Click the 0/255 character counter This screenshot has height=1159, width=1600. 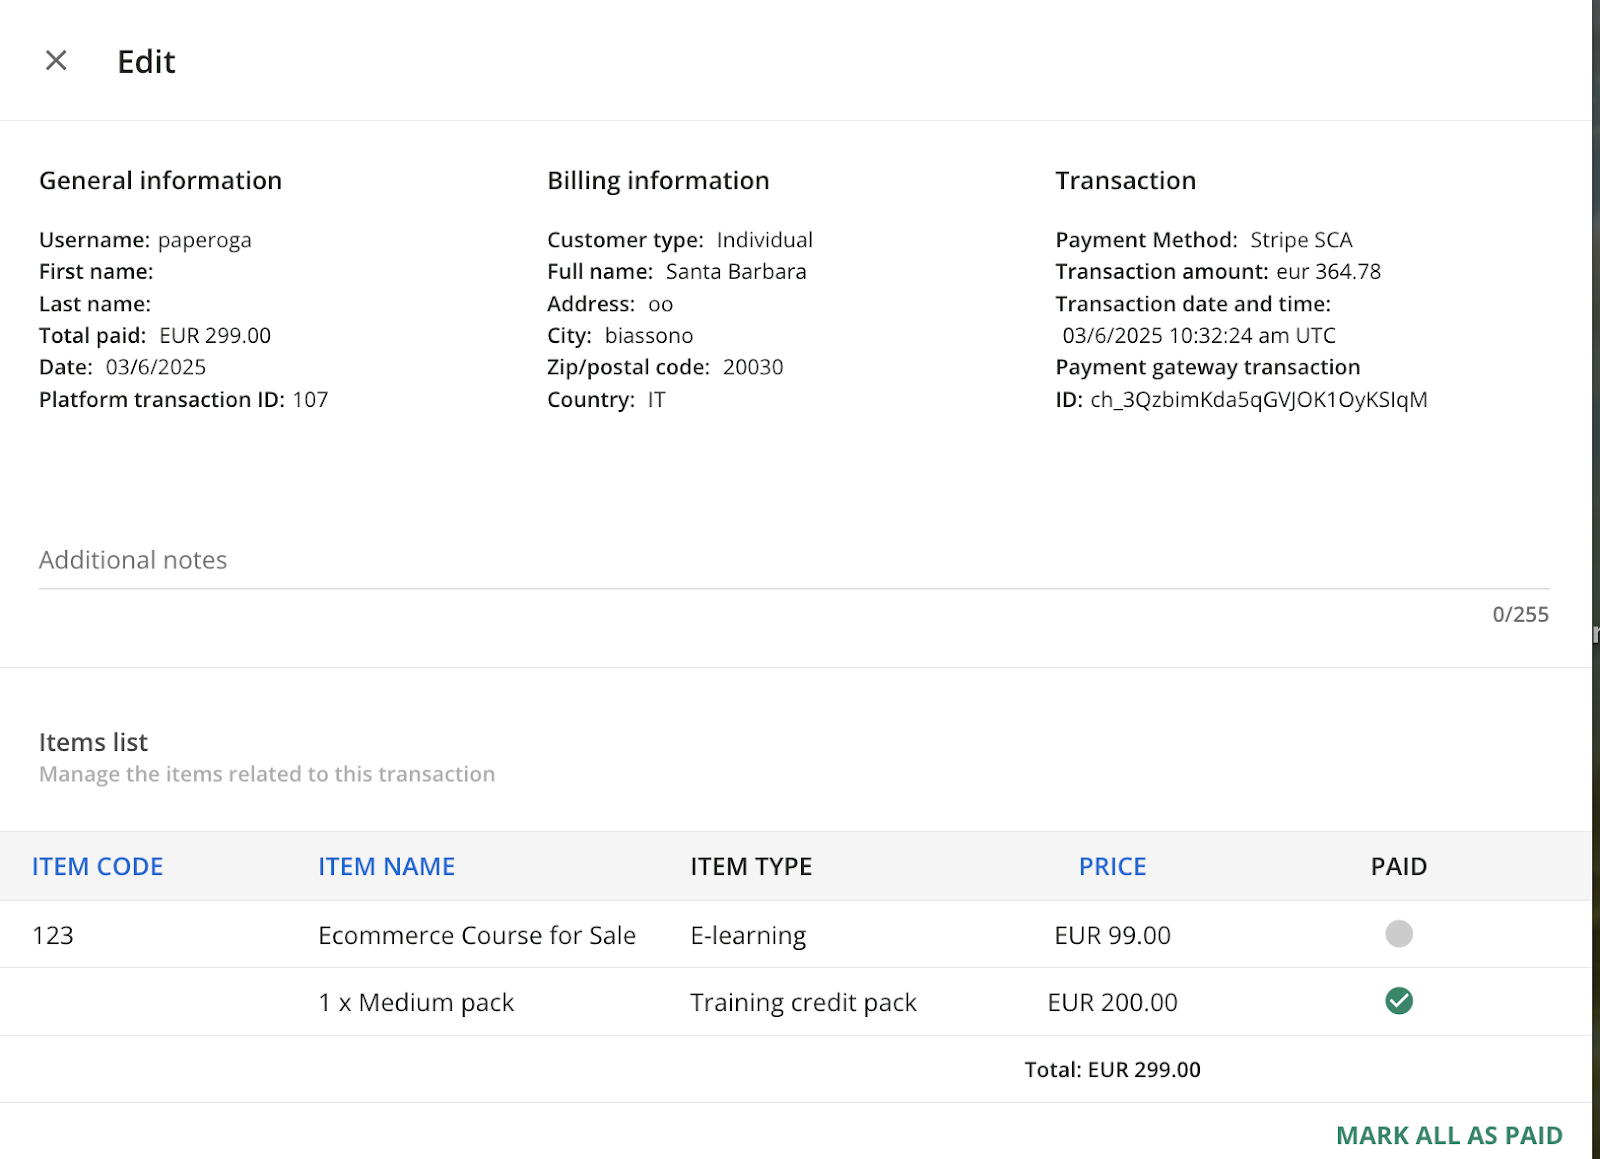pyautogui.click(x=1520, y=614)
